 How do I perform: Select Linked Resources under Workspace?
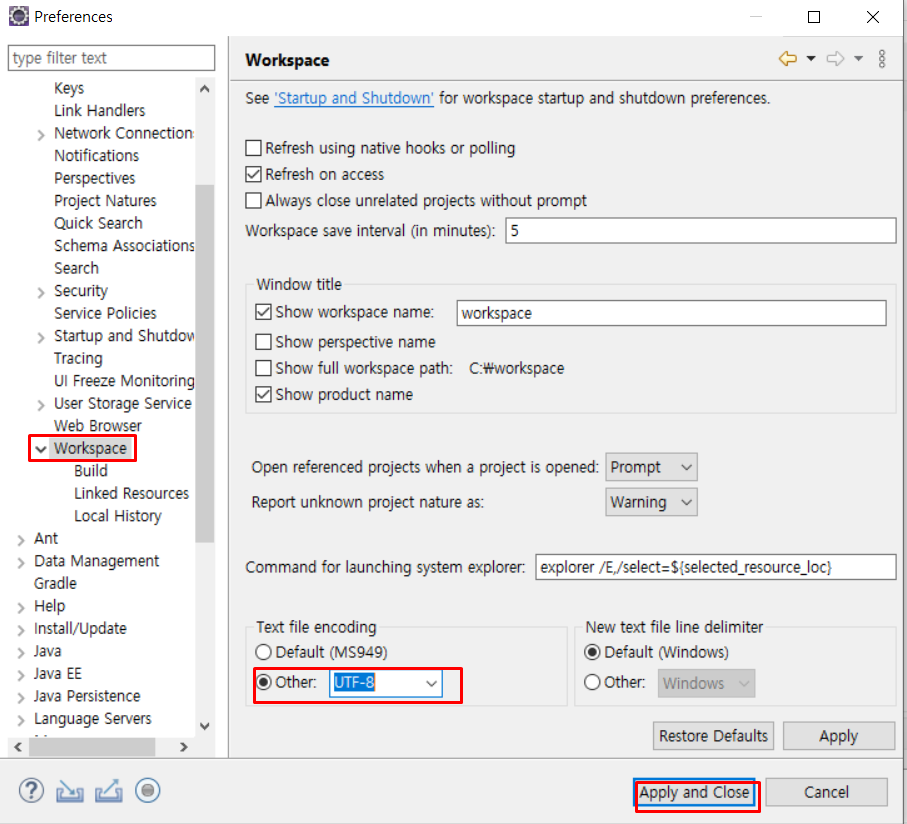(131, 493)
